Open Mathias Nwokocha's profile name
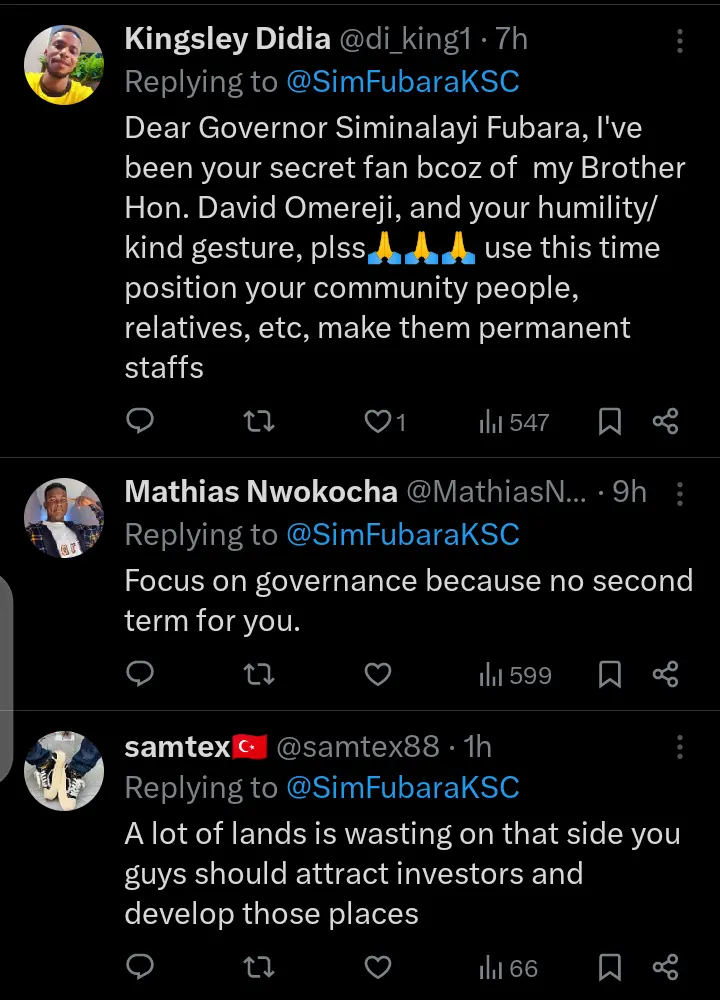720x1000 pixels. point(261,492)
